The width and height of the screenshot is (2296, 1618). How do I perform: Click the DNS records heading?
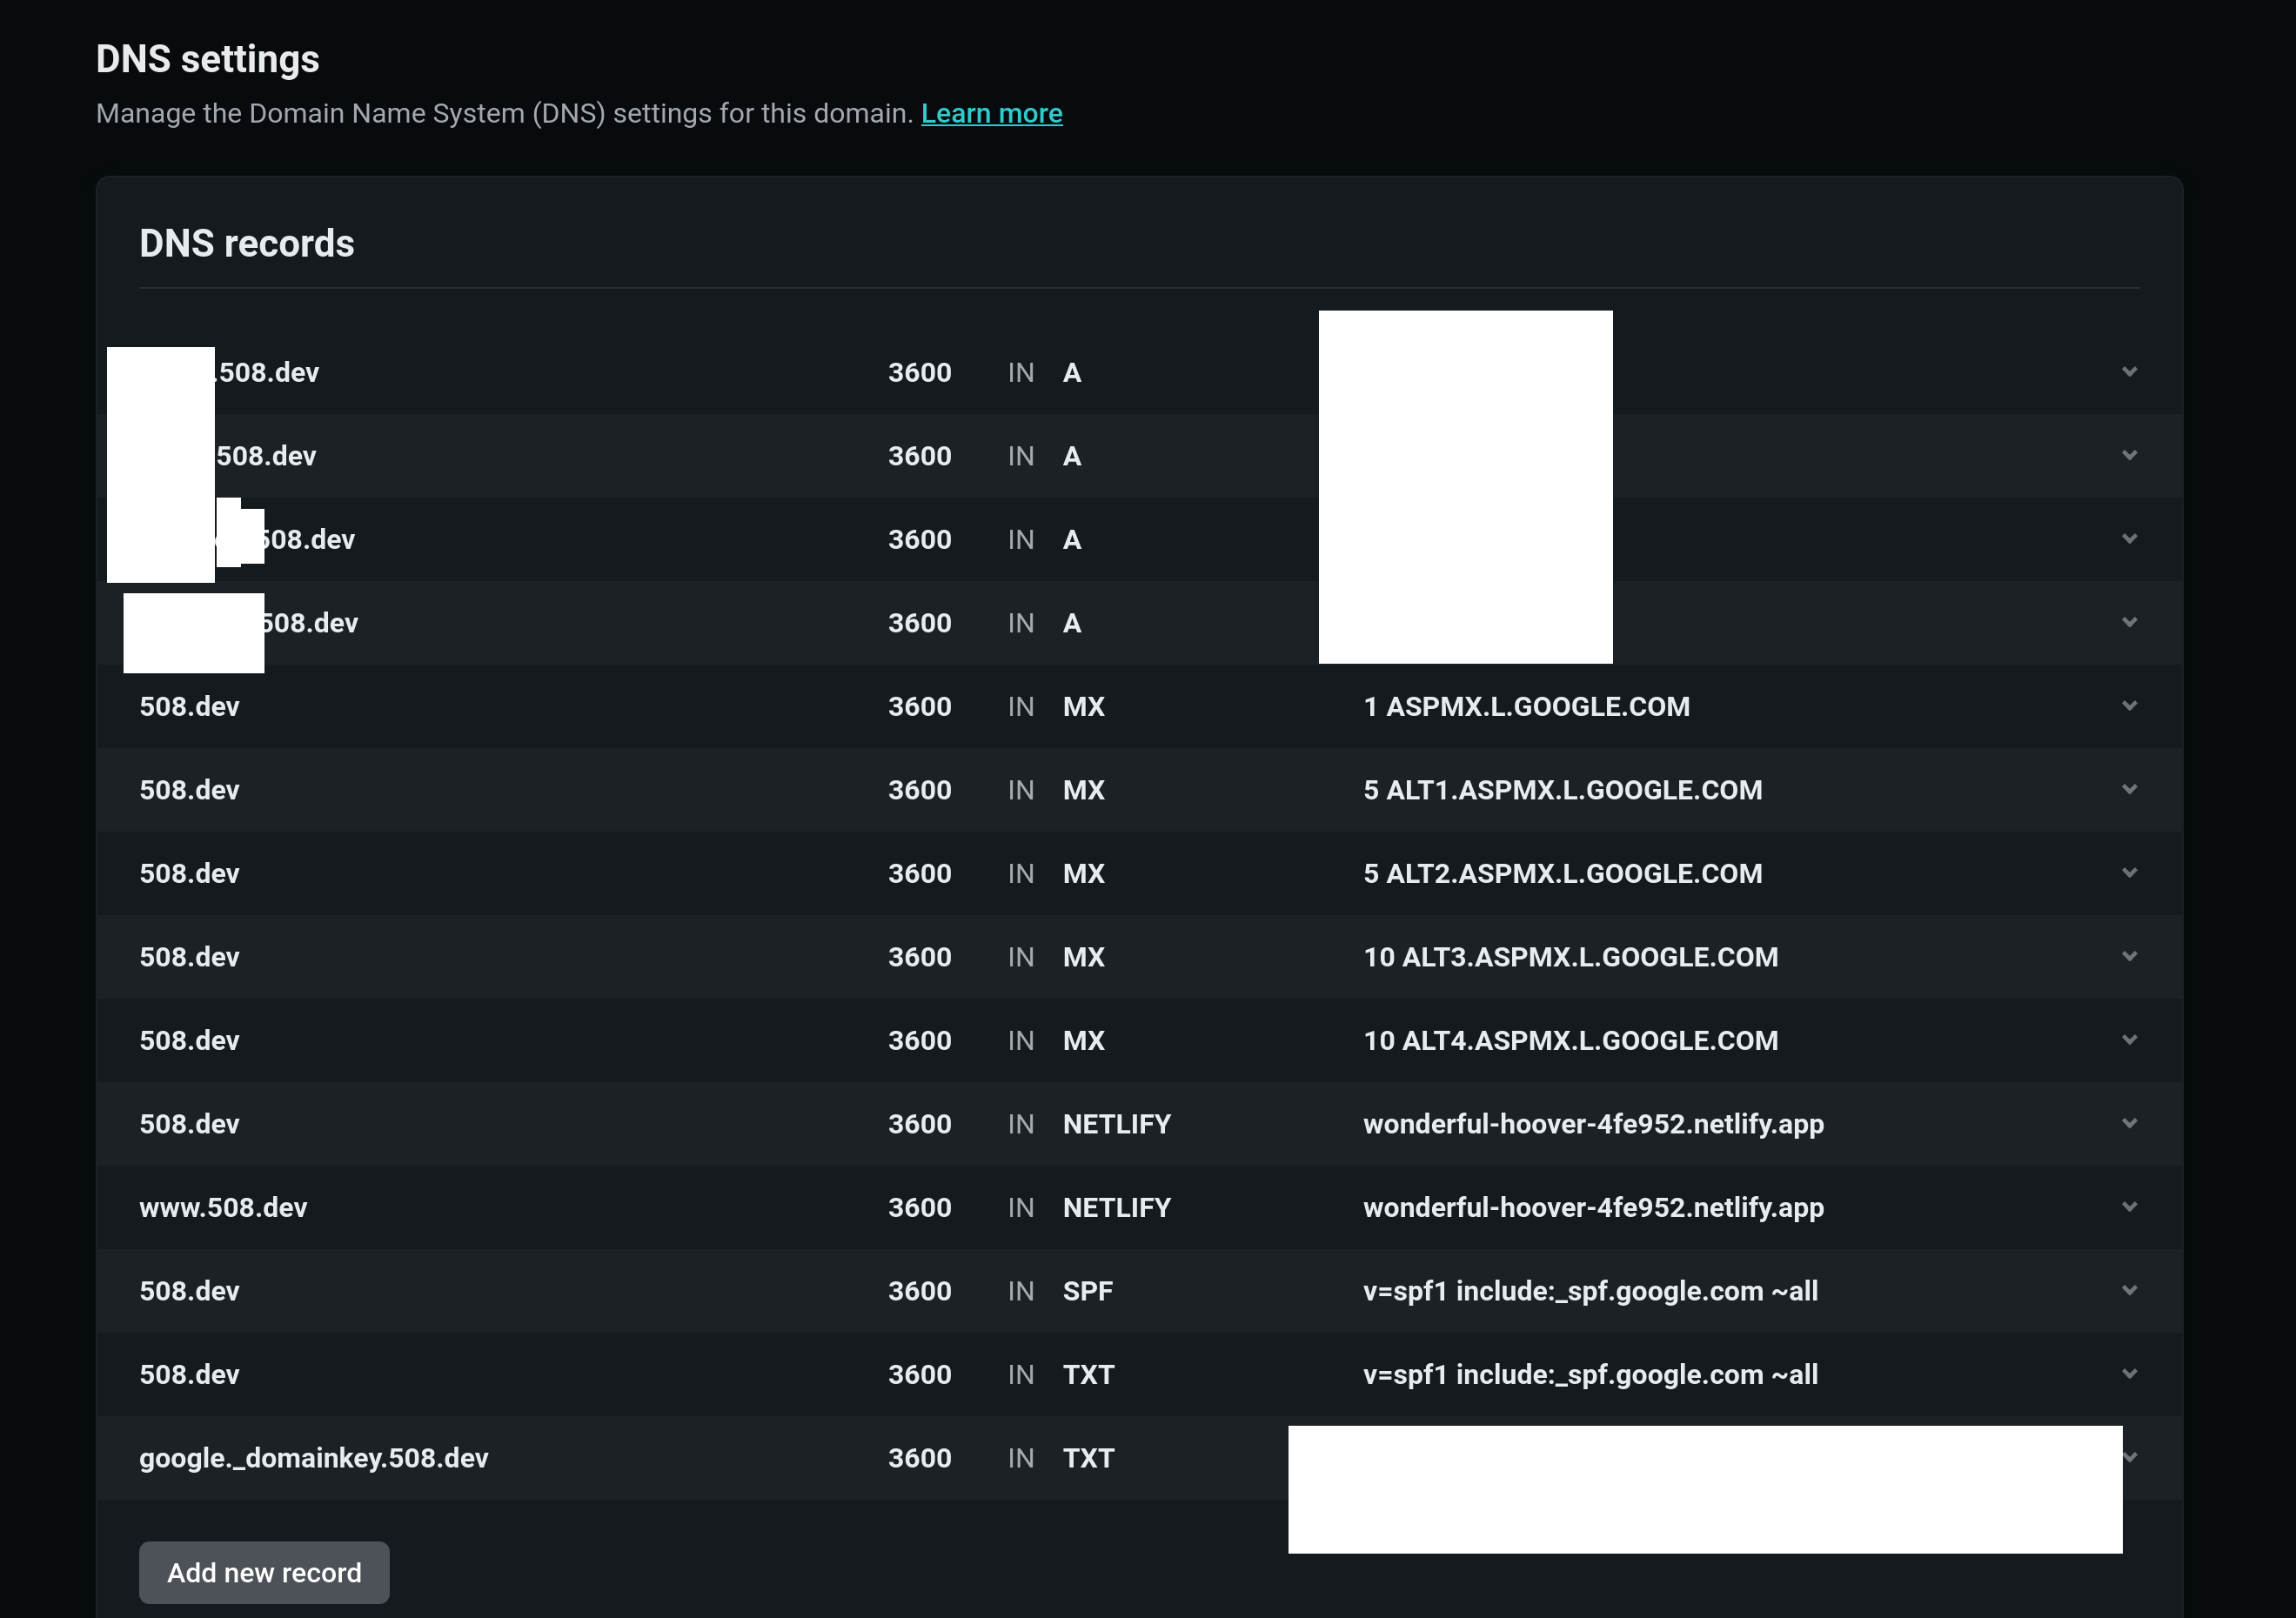coord(247,243)
